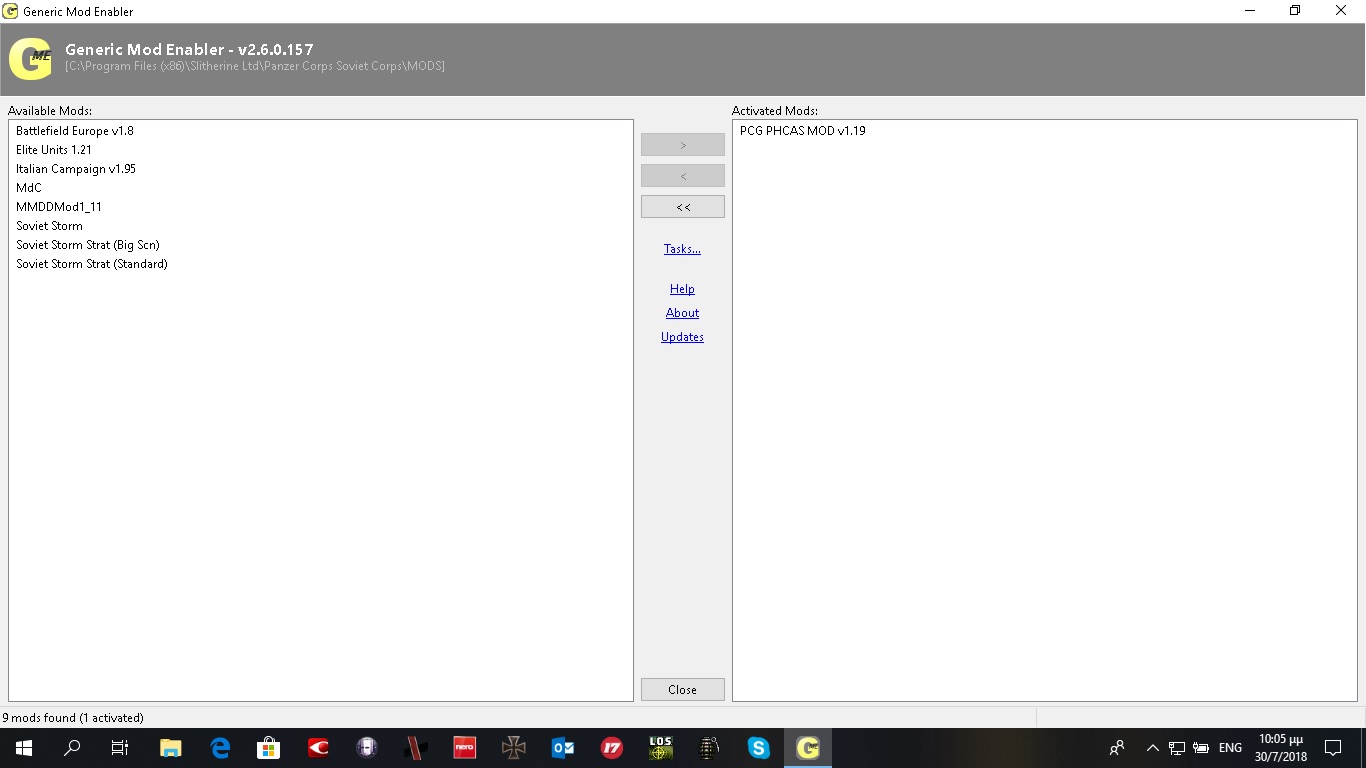Click the Activated Mods: label
The width and height of the screenshot is (1366, 768).
(775, 111)
